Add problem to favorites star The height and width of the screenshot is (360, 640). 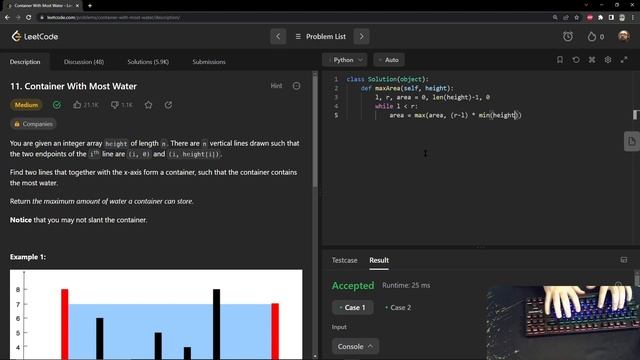(x=148, y=105)
